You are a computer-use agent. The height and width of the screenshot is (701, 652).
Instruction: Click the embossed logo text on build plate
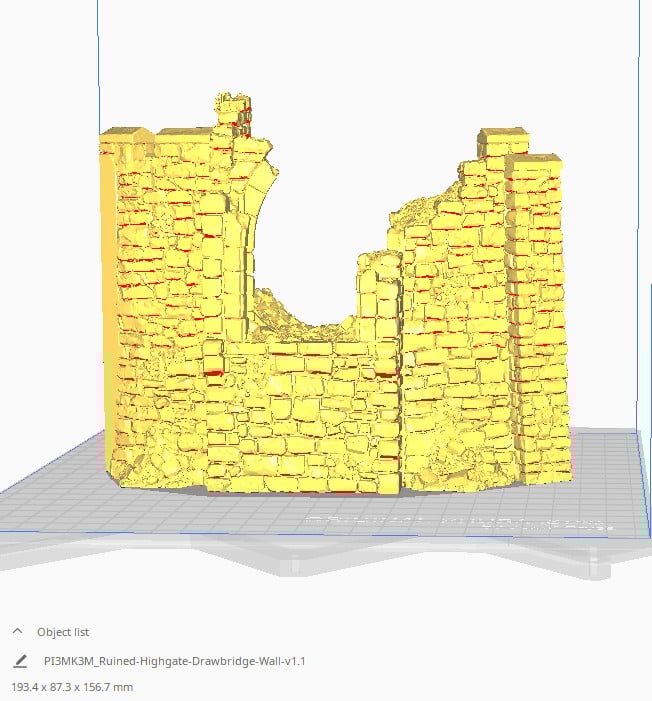pos(450,522)
